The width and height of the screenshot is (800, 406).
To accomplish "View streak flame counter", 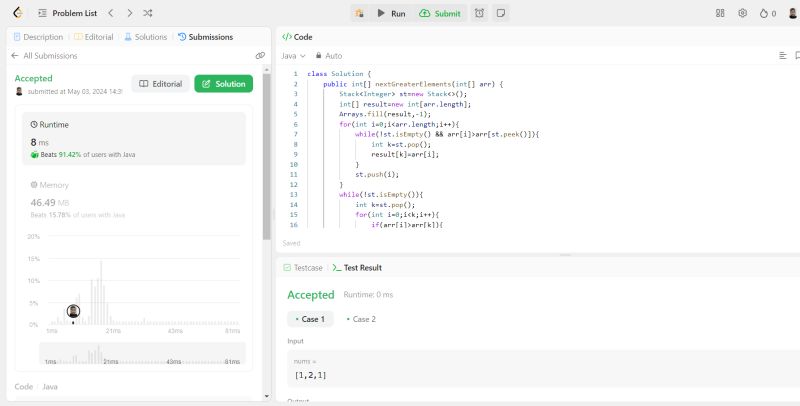I will pyautogui.click(x=768, y=13).
